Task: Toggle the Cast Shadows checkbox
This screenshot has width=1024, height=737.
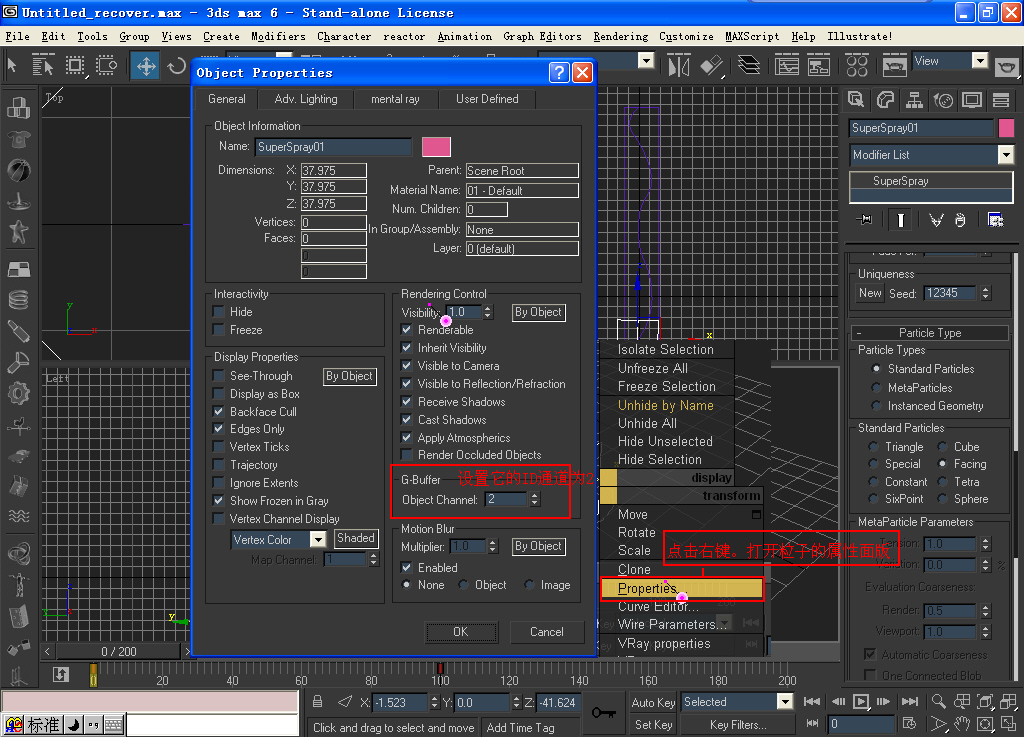Action: [406, 420]
